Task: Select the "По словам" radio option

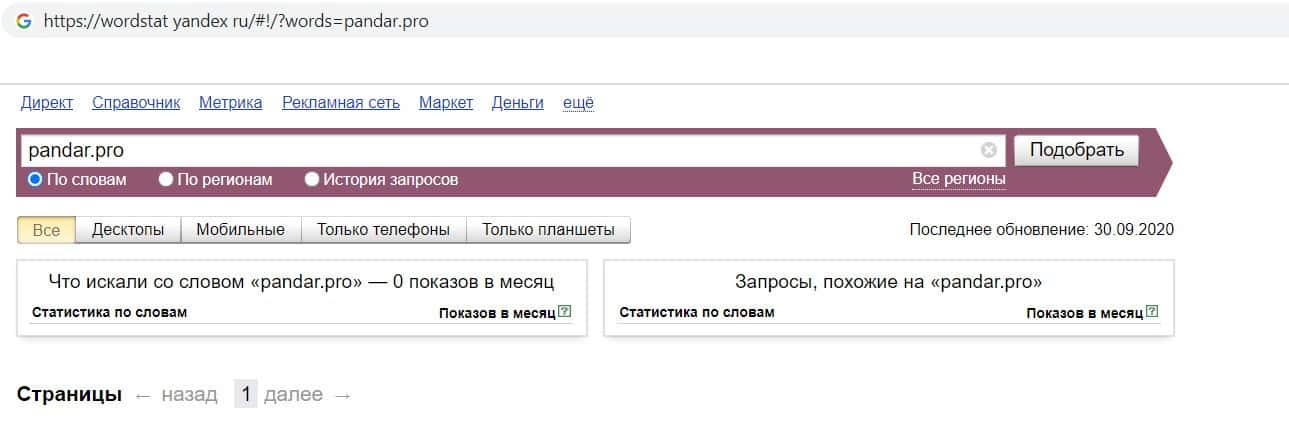Action: 35,180
